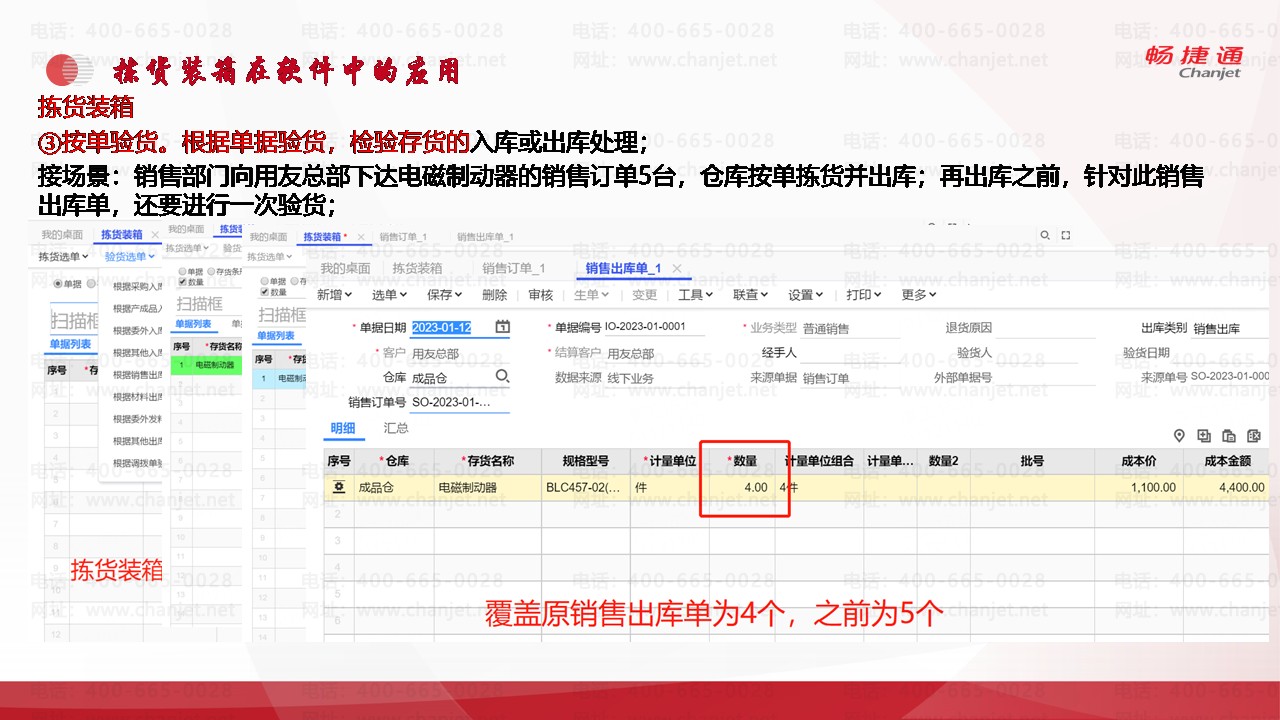Screen dimensions: 1280x720
Task: Switch to the 汇总 sub-tab
Action: click(396, 428)
